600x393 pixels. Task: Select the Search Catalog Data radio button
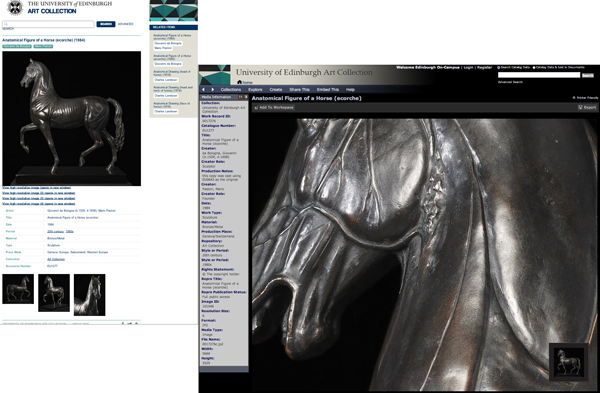click(x=499, y=68)
